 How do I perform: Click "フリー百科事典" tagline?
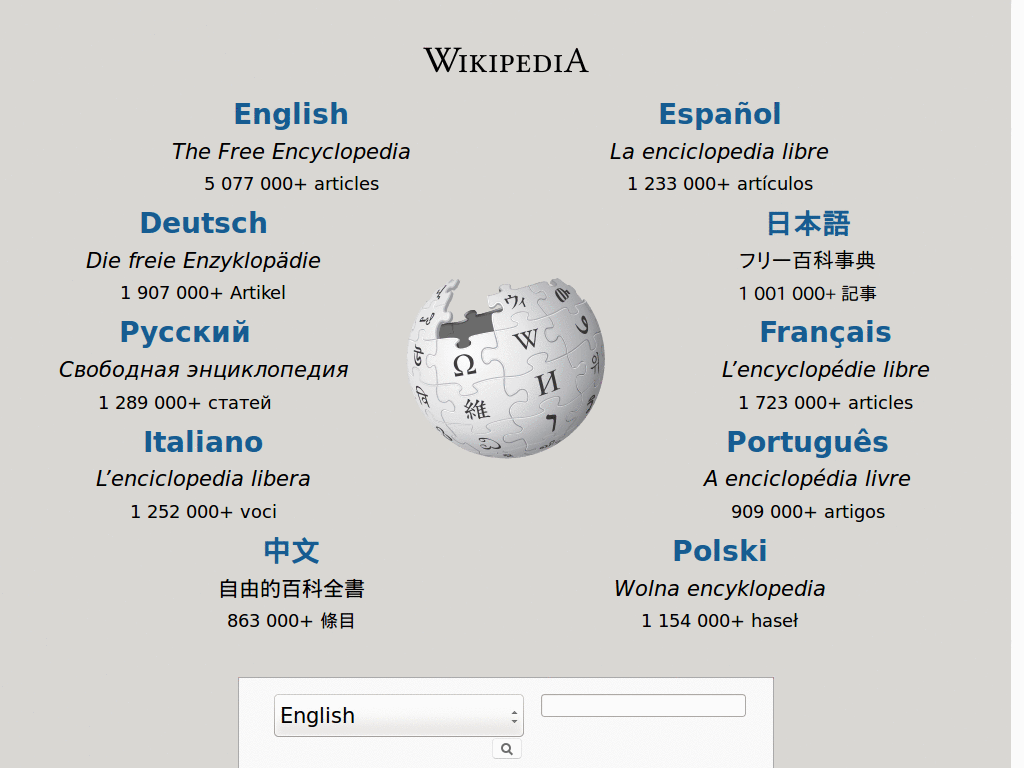tap(808, 261)
